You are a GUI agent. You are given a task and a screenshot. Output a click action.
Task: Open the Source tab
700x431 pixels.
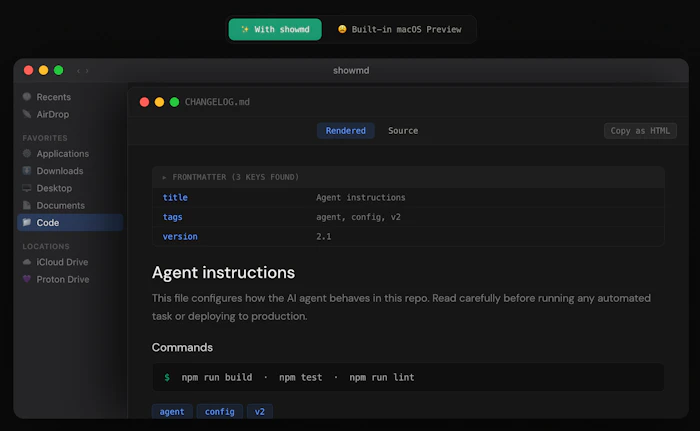tap(403, 131)
